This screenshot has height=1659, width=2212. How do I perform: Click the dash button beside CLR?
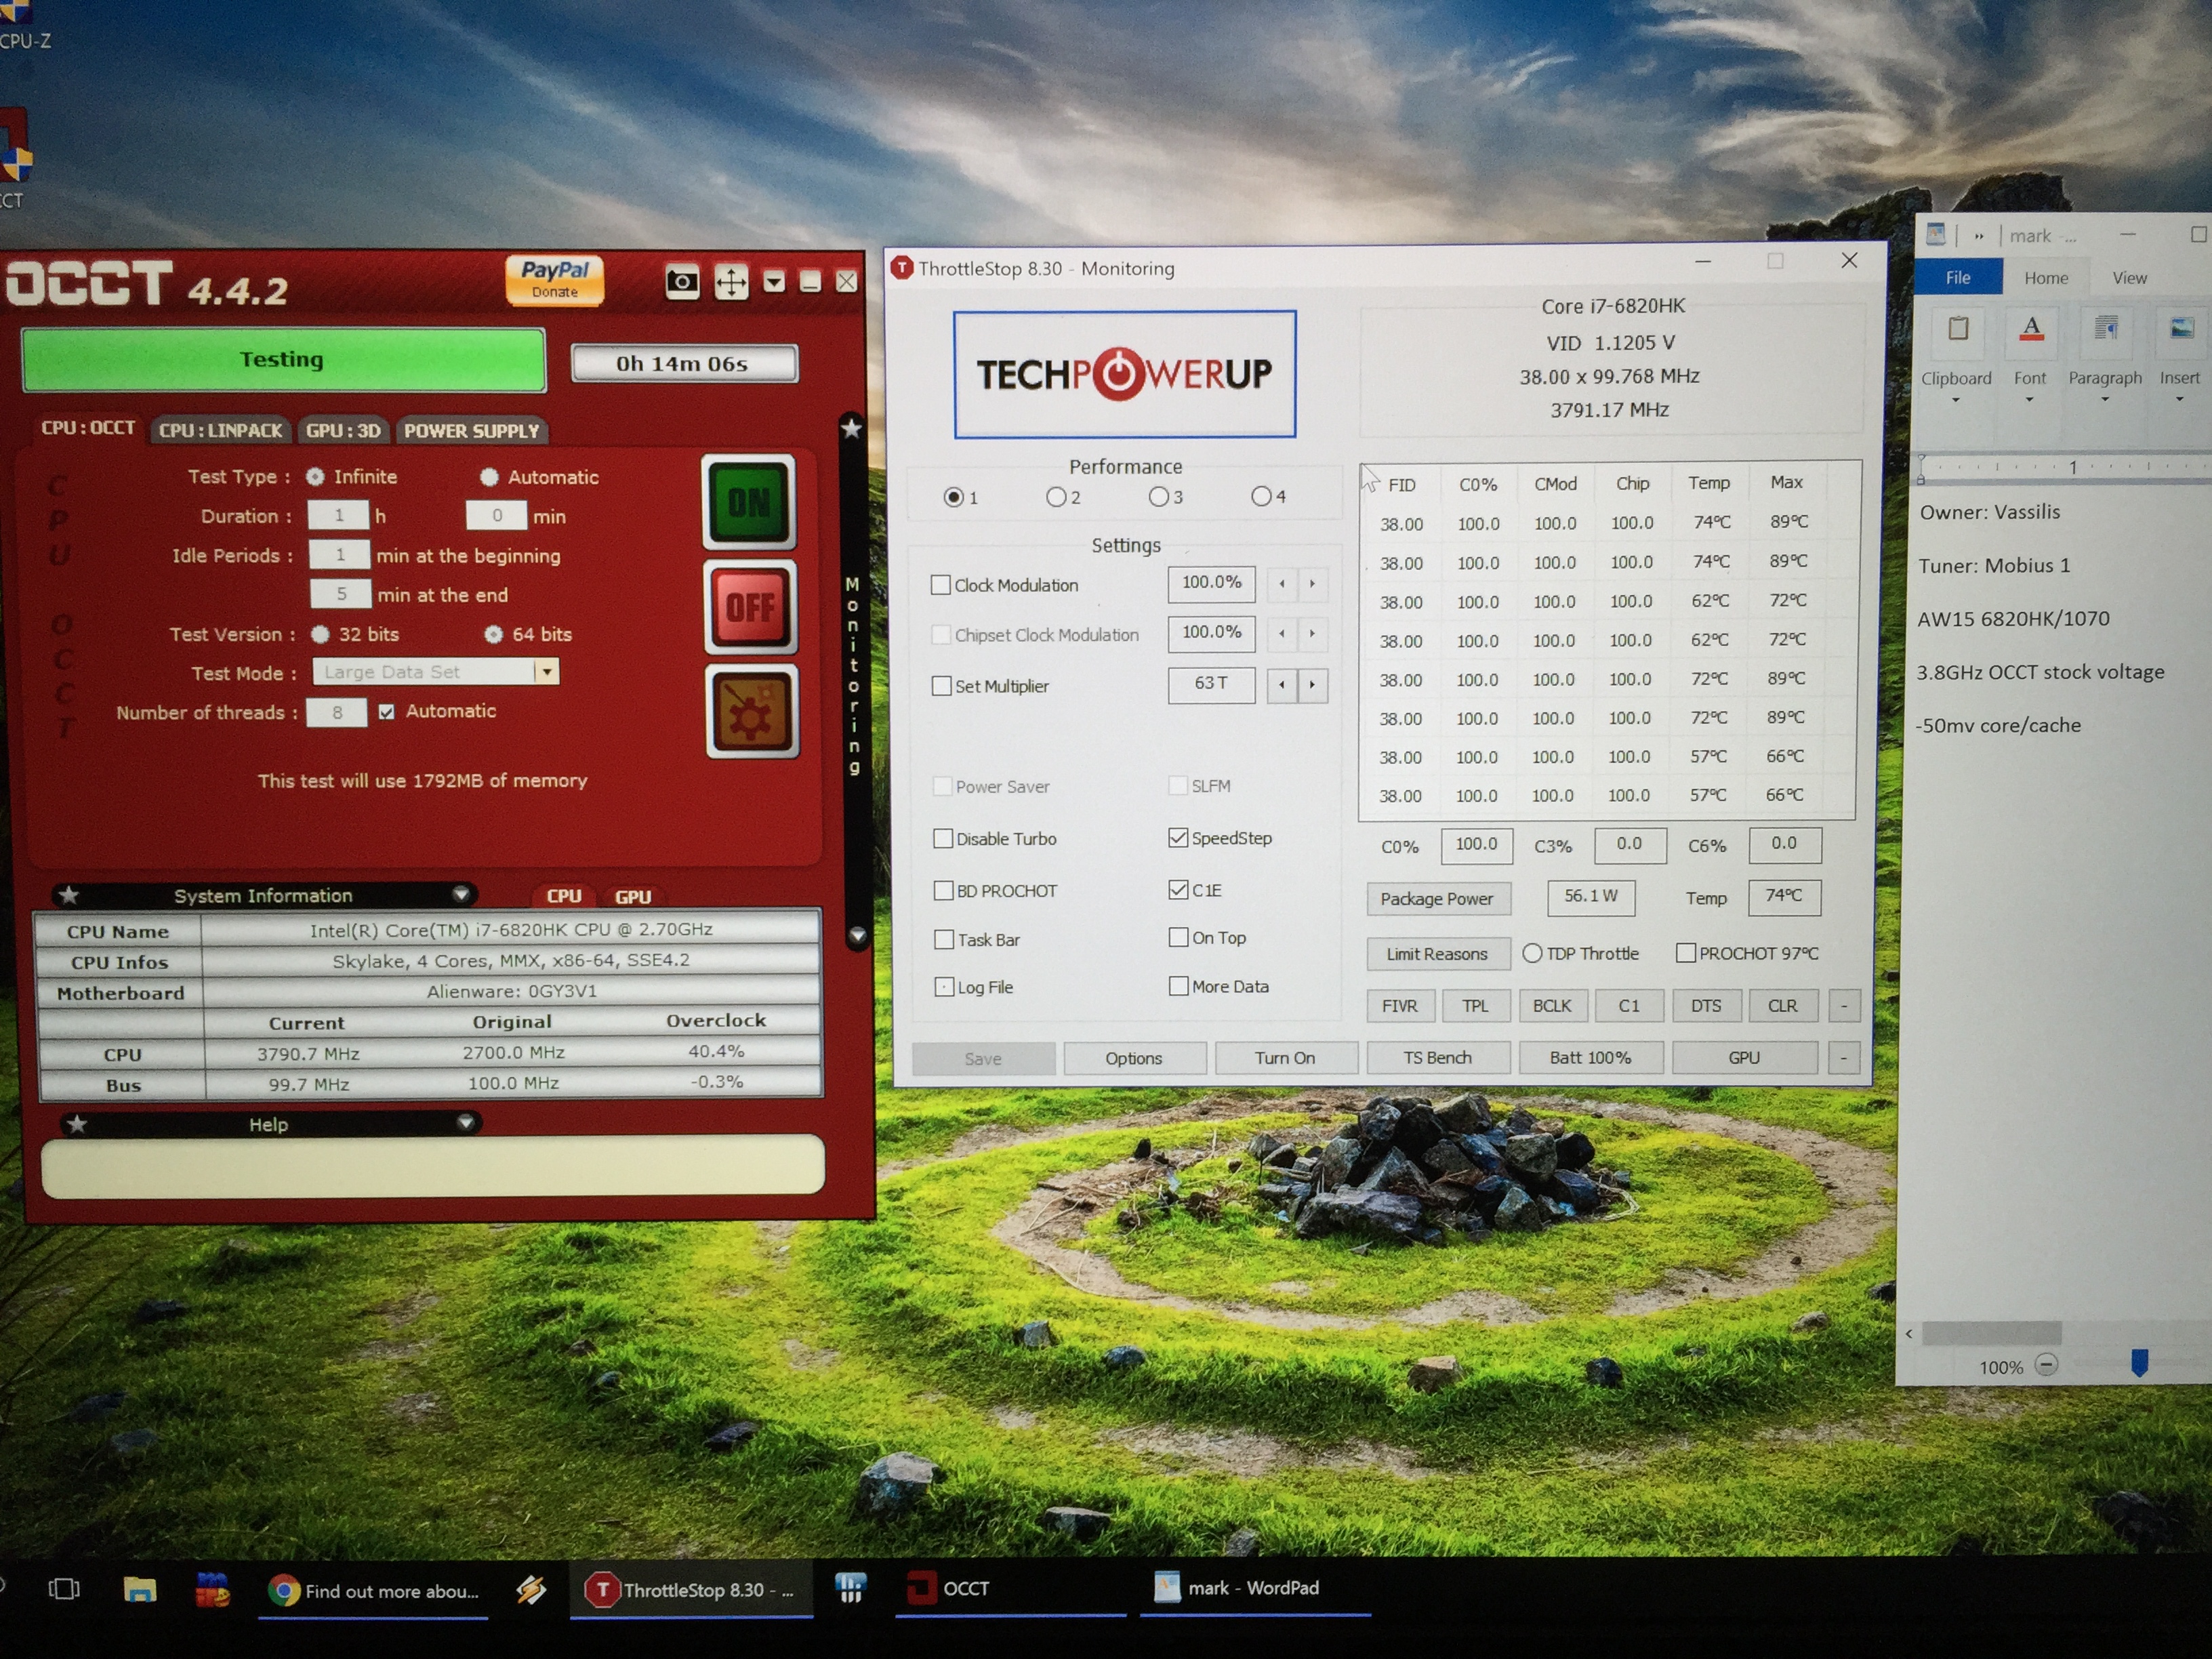pos(1844,1006)
